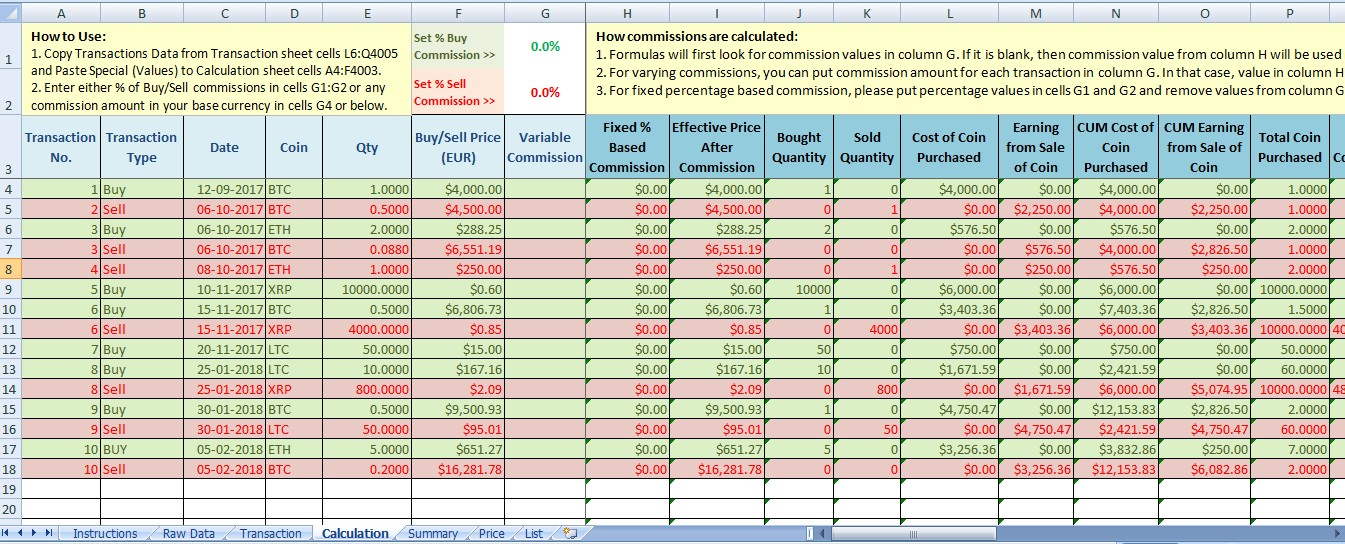Click the next sheet navigation arrow
1345x544 pixels.
(x=36, y=534)
